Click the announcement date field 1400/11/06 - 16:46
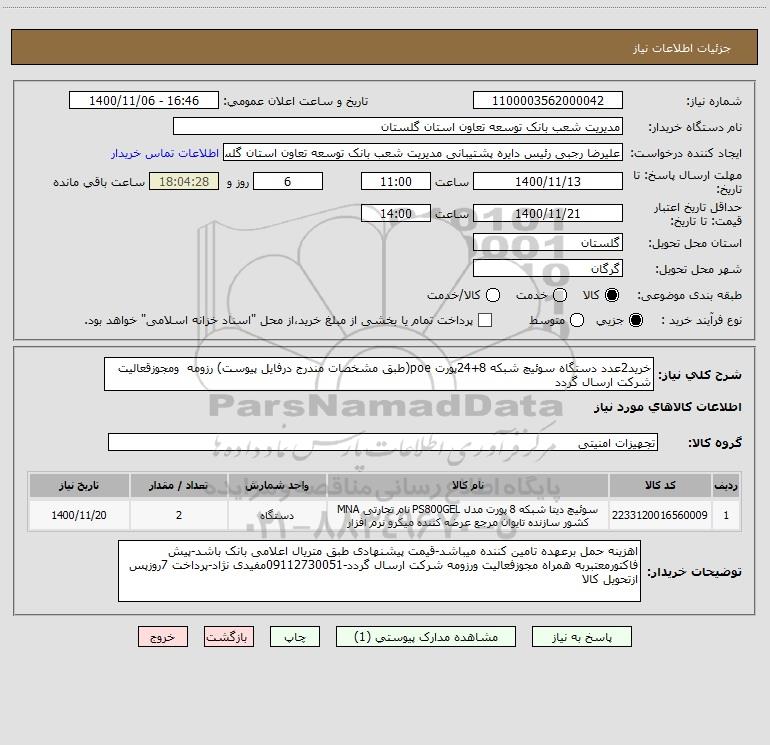Screen dimensions: 770x745 pyautogui.click(x=144, y=100)
